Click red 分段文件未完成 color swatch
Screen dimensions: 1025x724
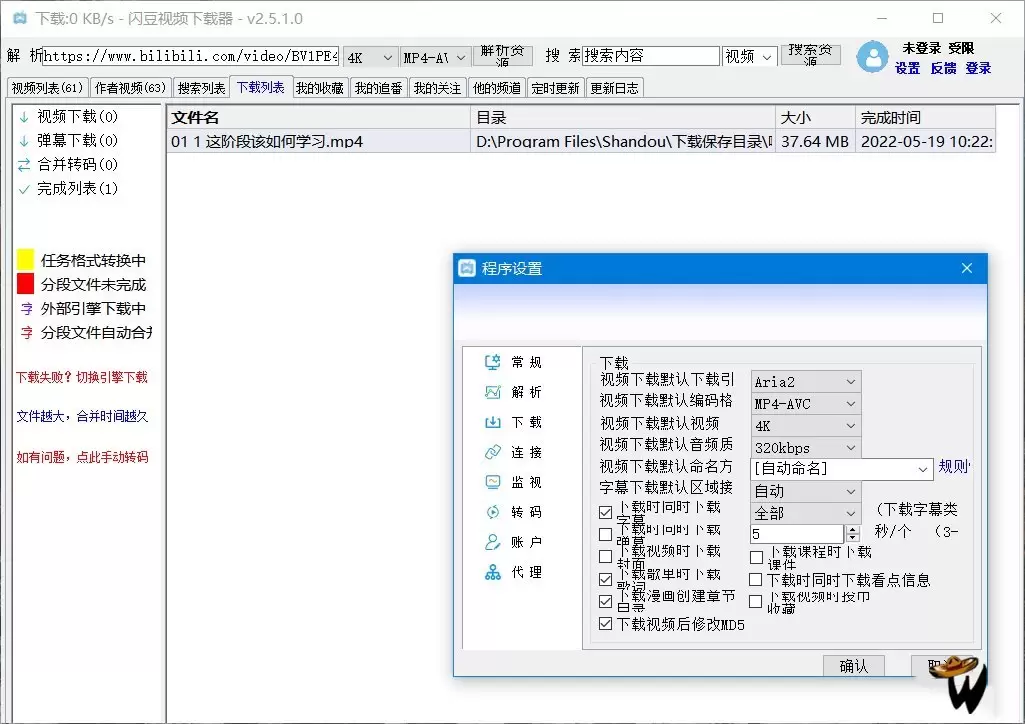click(25, 284)
